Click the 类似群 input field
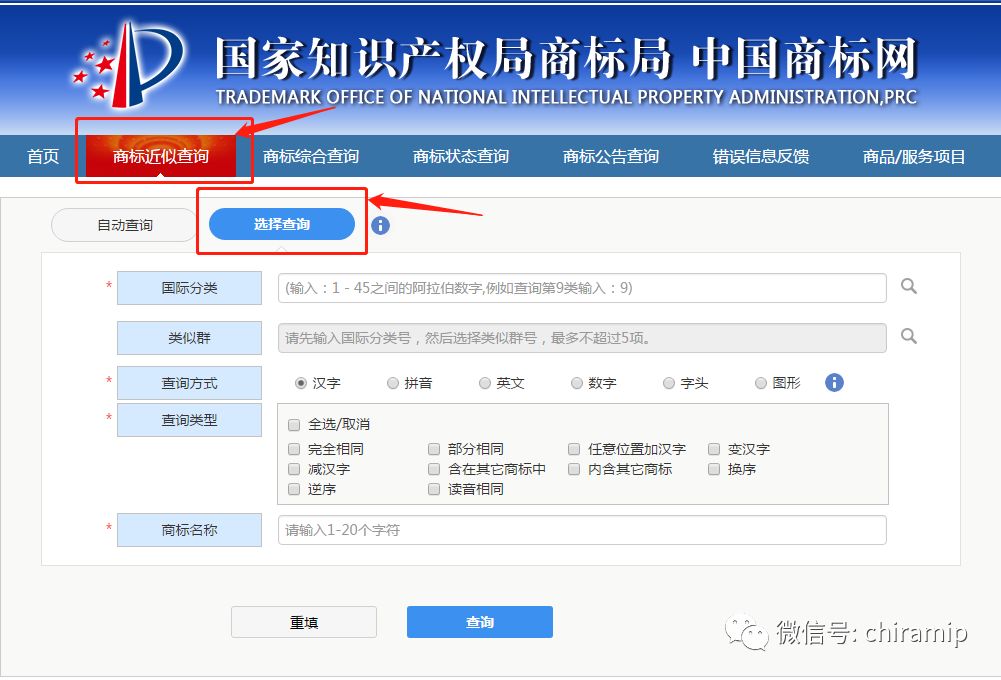This screenshot has width=1001, height=680. (582, 338)
